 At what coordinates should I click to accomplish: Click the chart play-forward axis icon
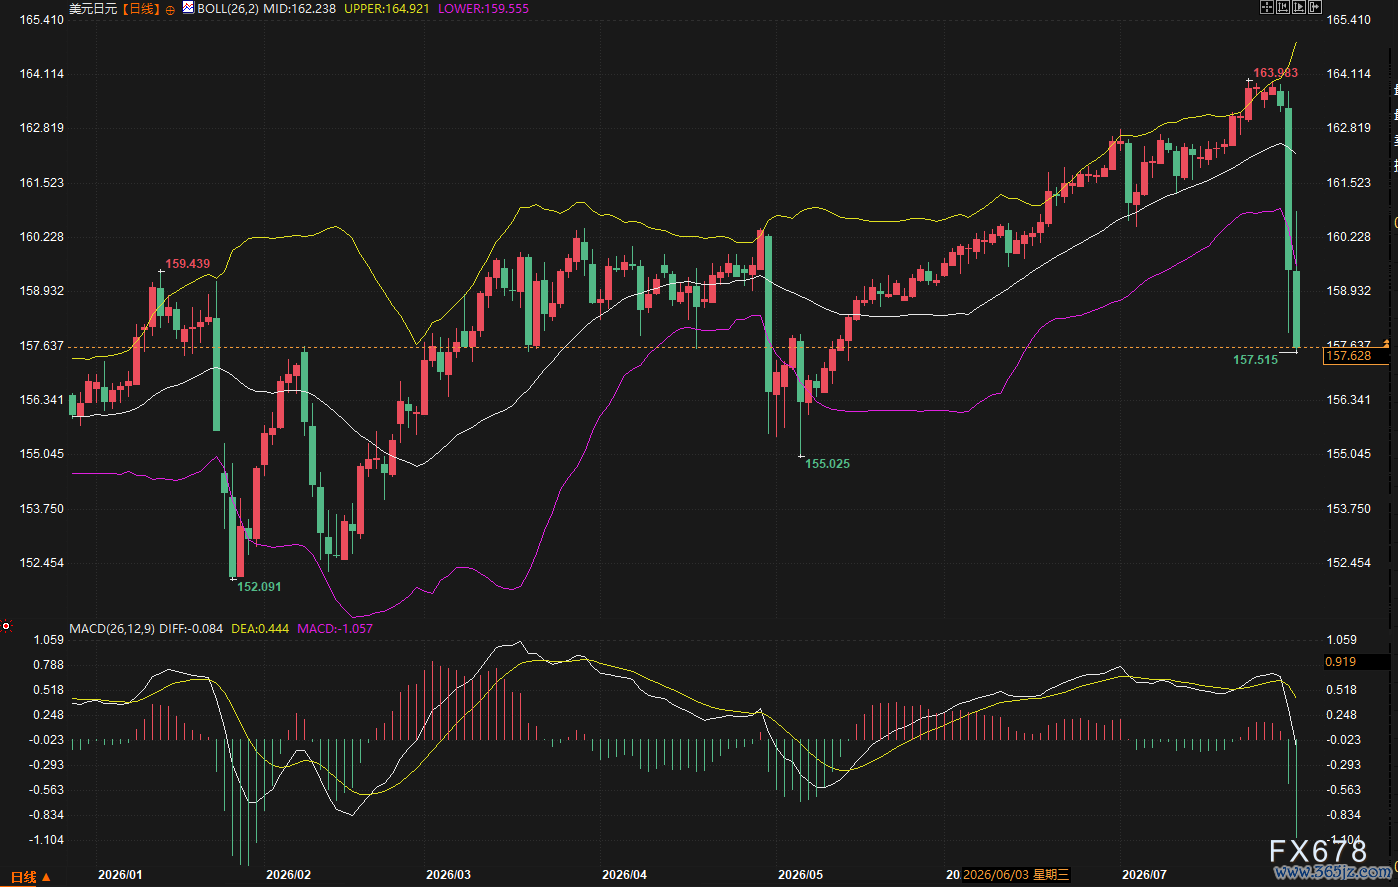click(1298, 7)
